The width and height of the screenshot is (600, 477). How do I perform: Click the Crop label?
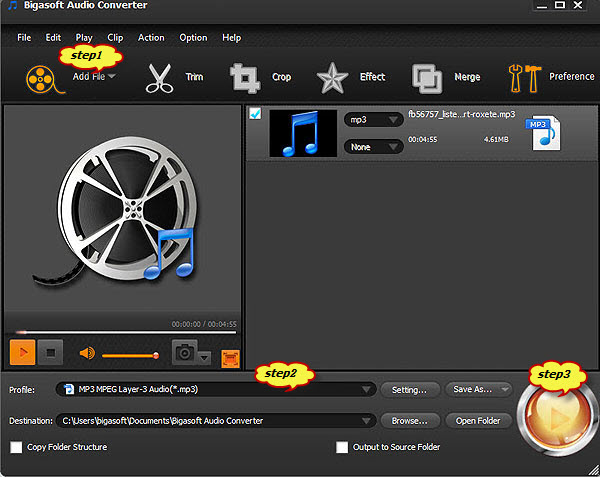(282, 77)
